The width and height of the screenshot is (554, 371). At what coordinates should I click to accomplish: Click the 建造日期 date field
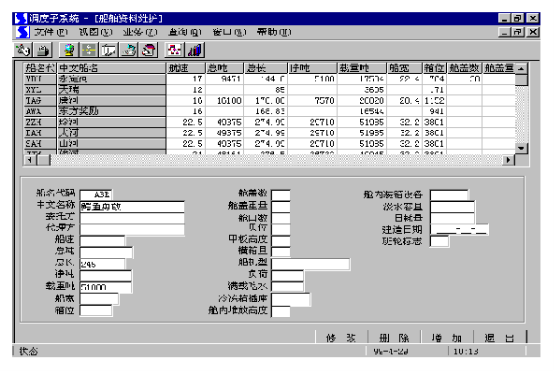pyautogui.click(x=459, y=230)
